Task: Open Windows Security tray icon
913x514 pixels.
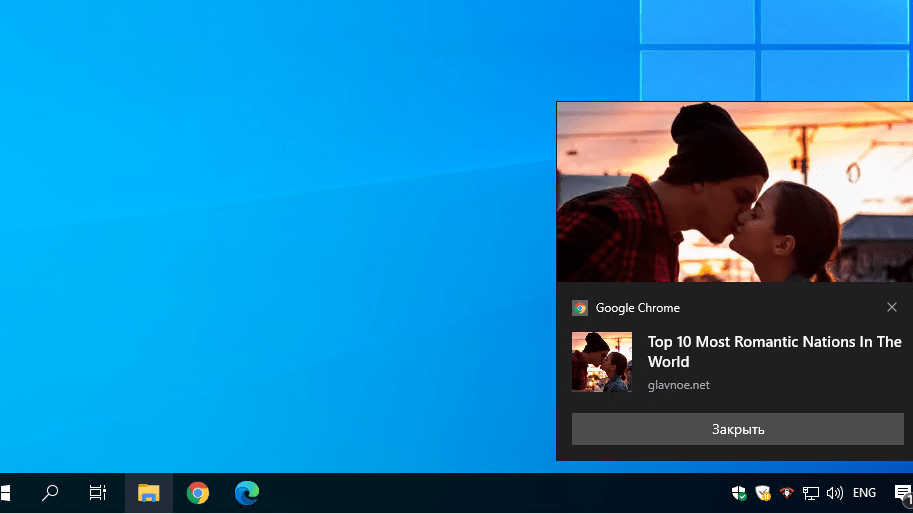Action: pyautogui.click(x=739, y=493)
